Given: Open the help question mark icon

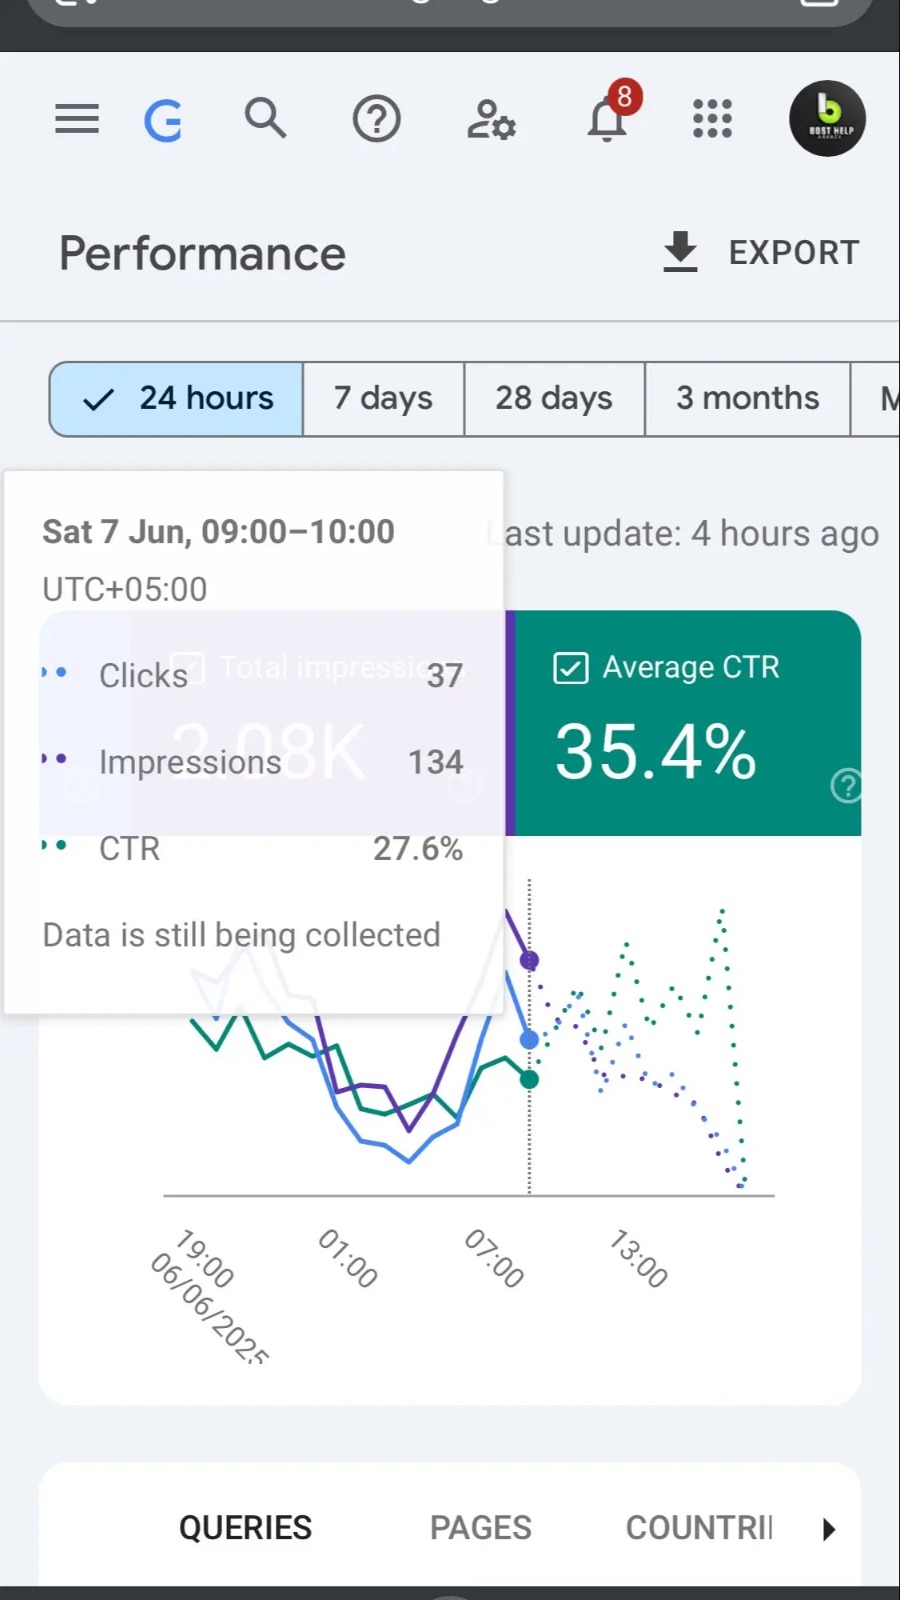Looking at the screenshot, I should pos(376,119).
